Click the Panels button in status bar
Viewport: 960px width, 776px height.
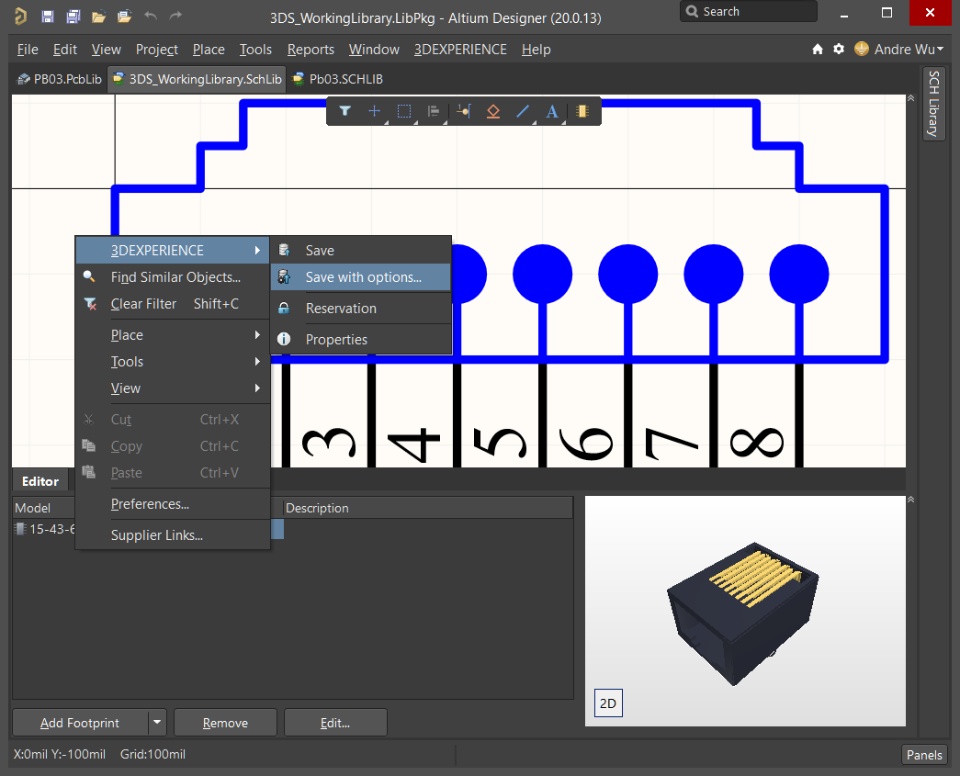point(924,755)
